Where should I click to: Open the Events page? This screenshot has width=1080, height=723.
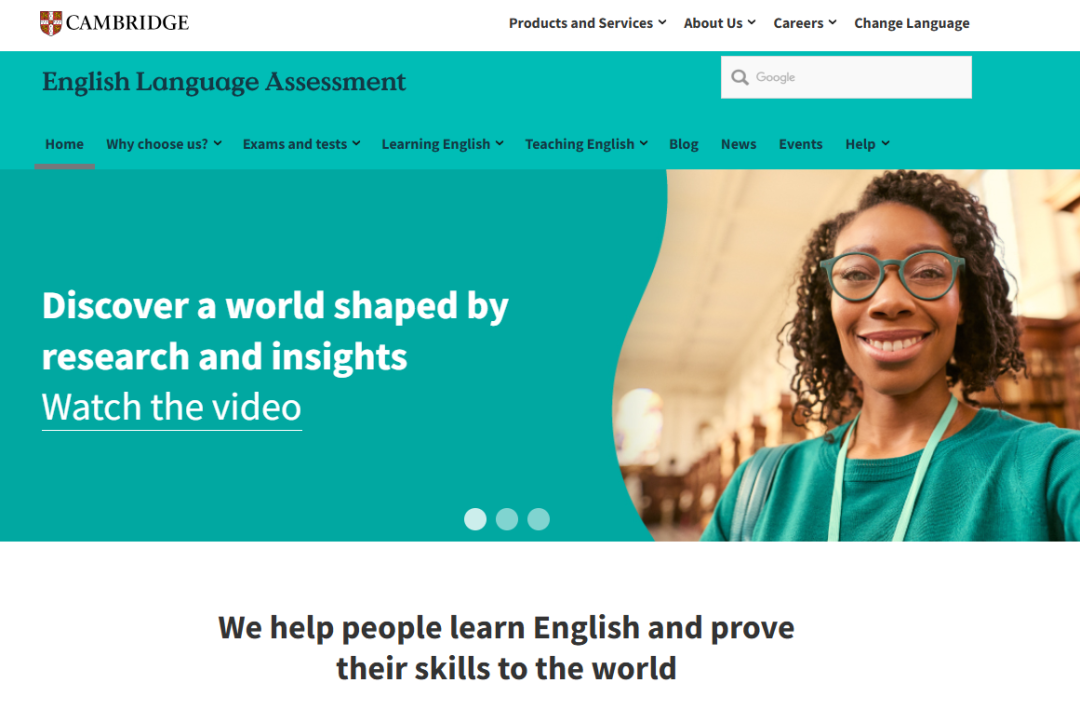[x=800, y=144]
